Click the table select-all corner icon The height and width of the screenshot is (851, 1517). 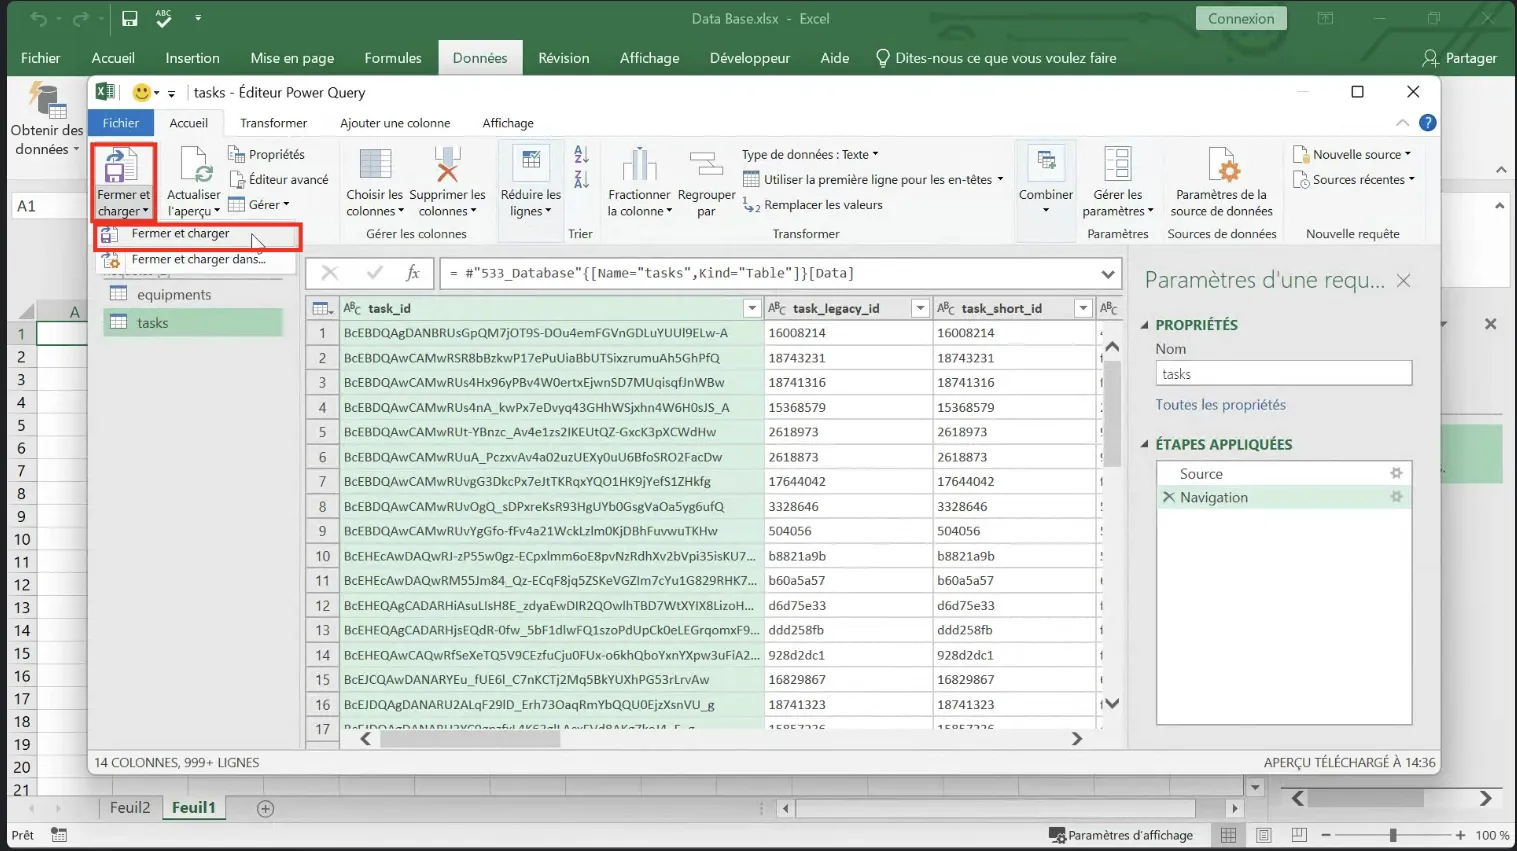pyautogui.click(x=322, y=308)
